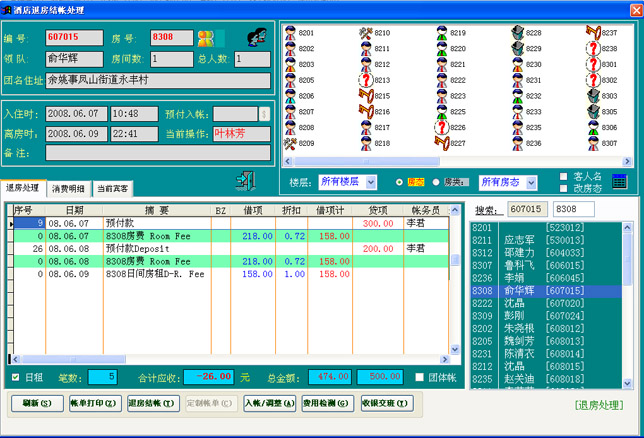The image size is (644, 438).
Task: Click the $ button next to 预付入帐
Action: click(x=264, y=114)
